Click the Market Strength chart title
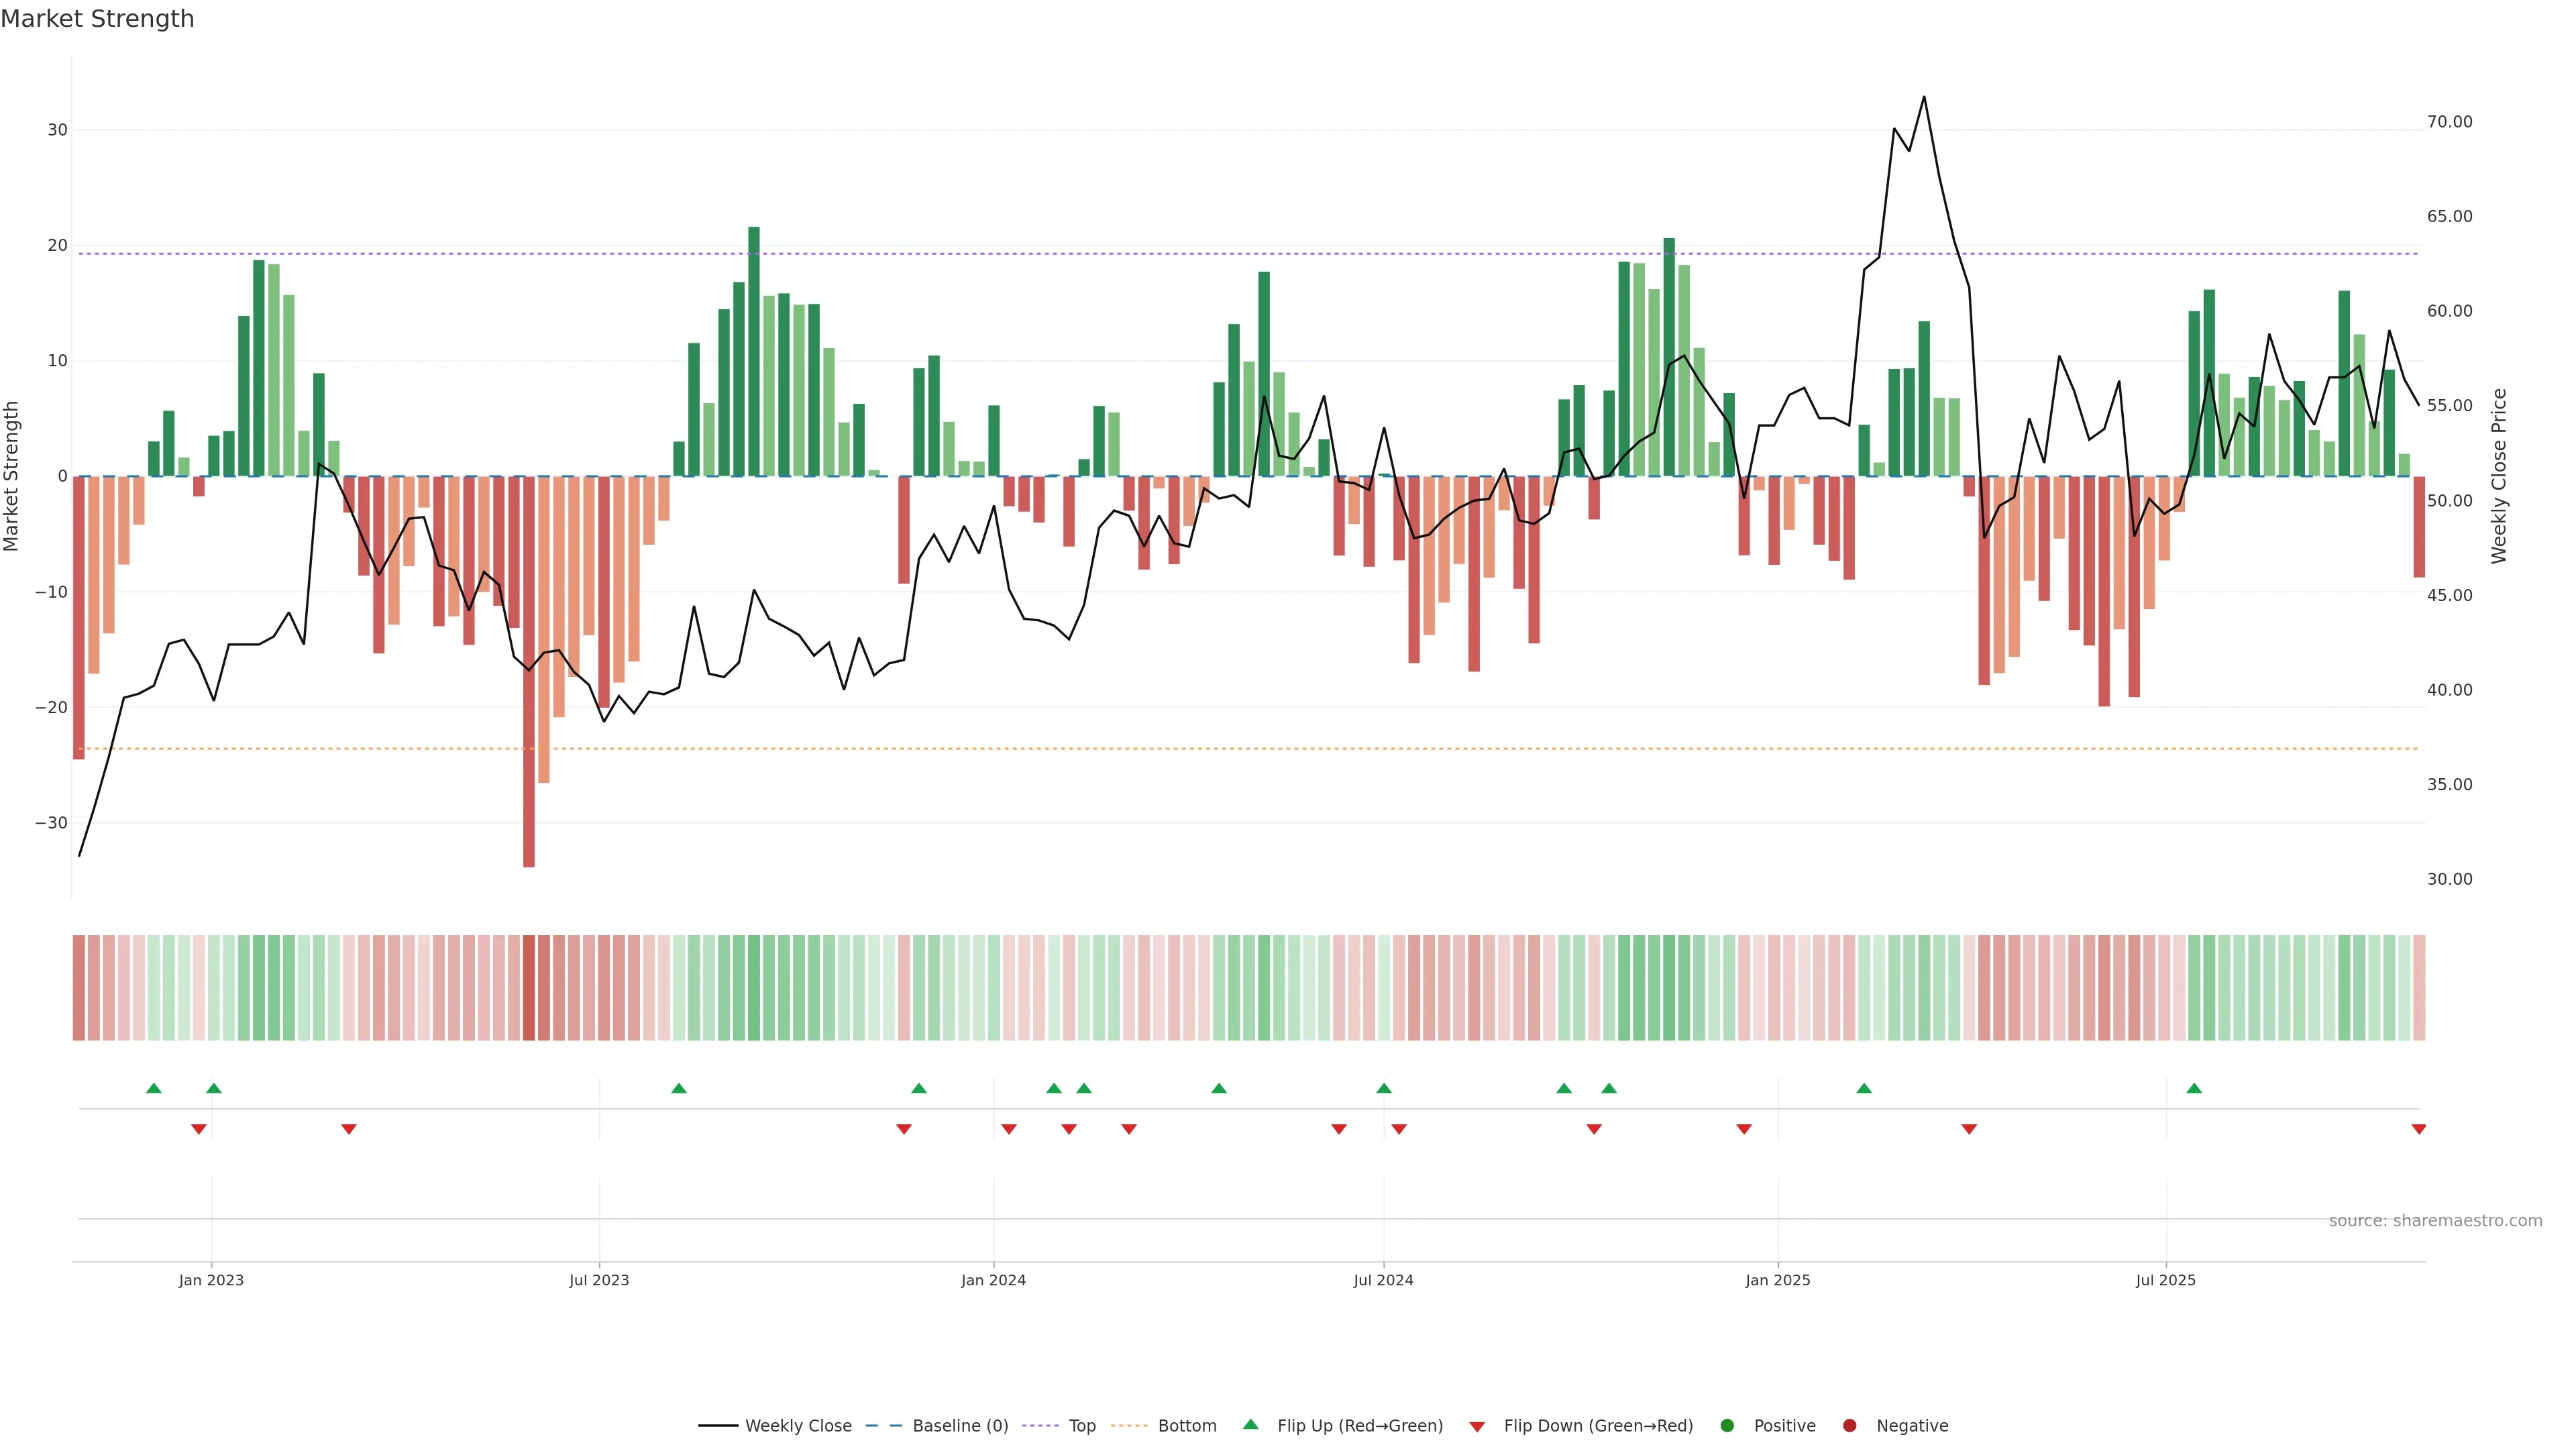Screen dimensions: 2576x1449 coord(97,19)
